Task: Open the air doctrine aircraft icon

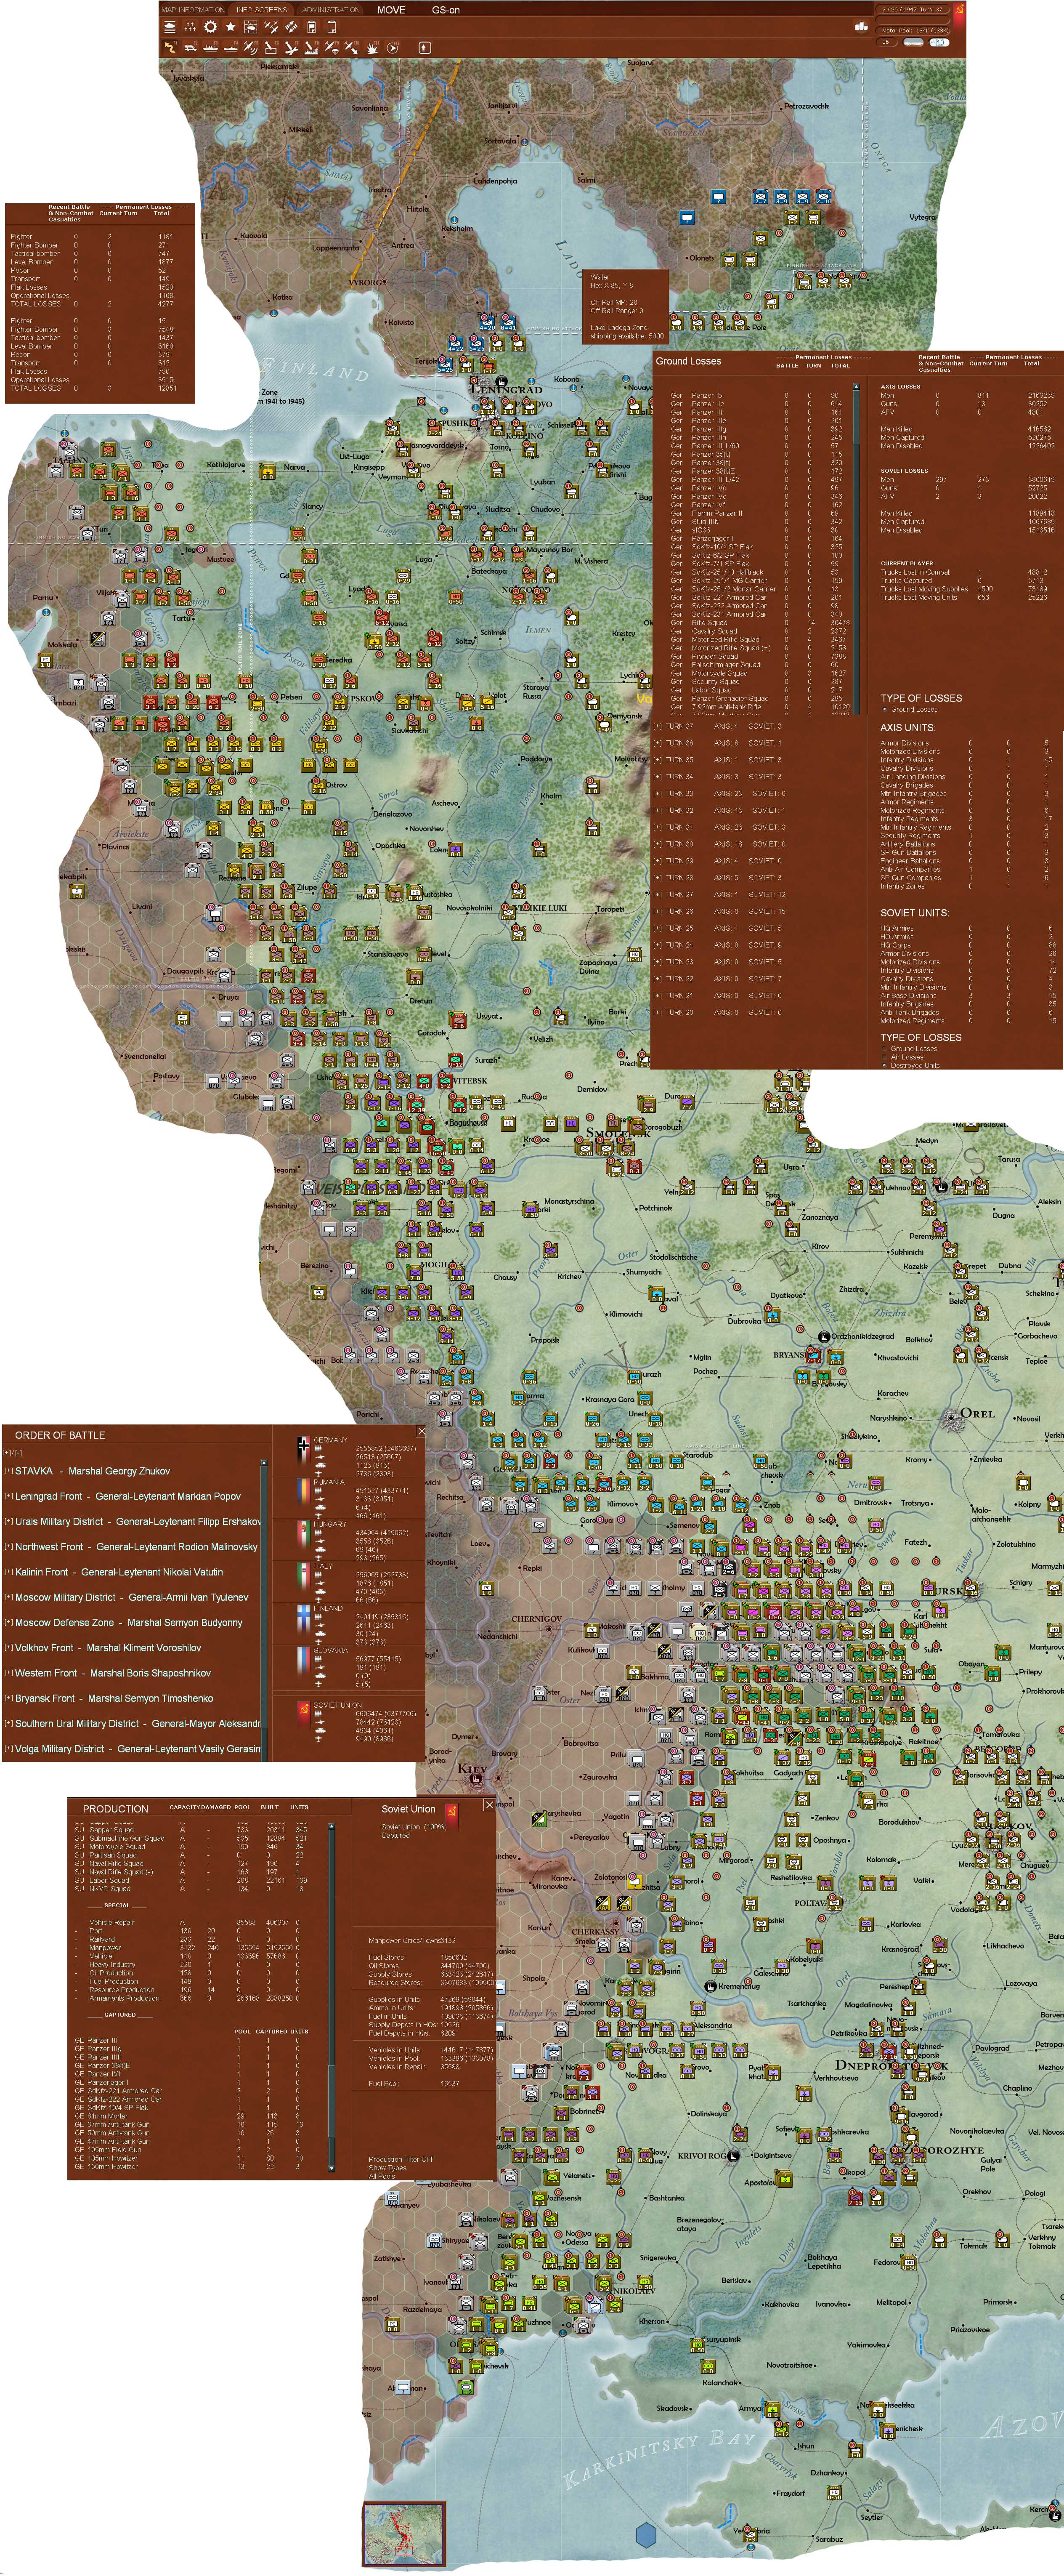Action: click(270, 27)
